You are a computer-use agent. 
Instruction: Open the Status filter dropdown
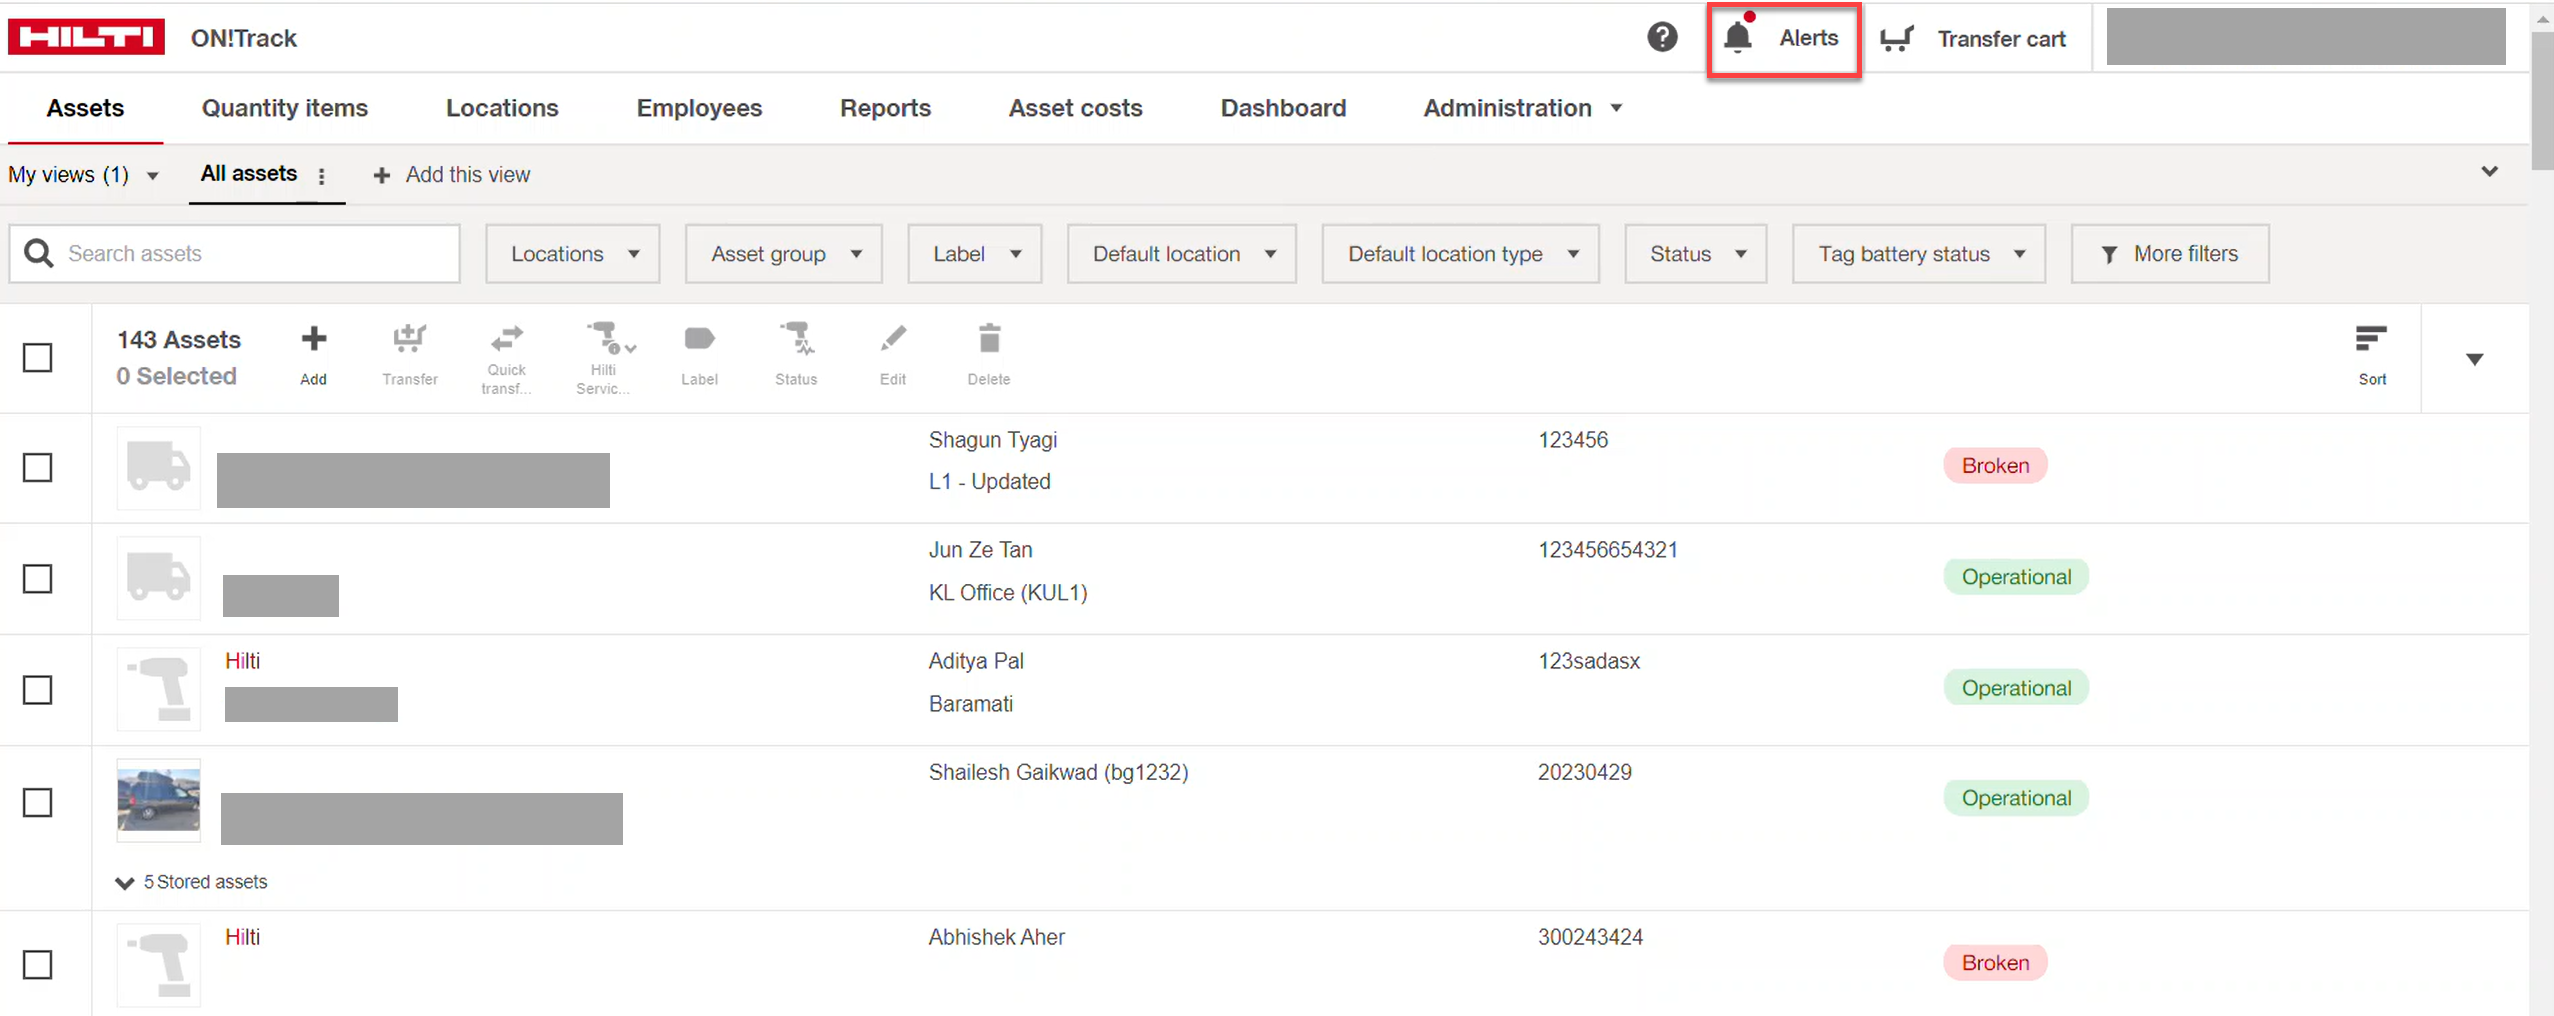tap(1696, 254)
